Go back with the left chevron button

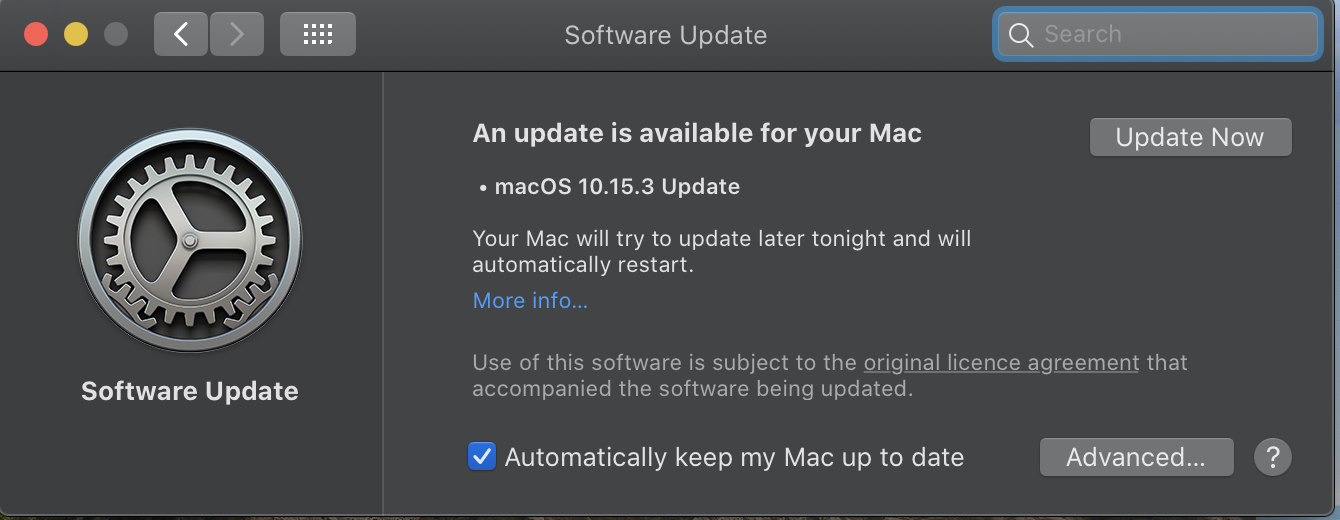click(181, 34)
